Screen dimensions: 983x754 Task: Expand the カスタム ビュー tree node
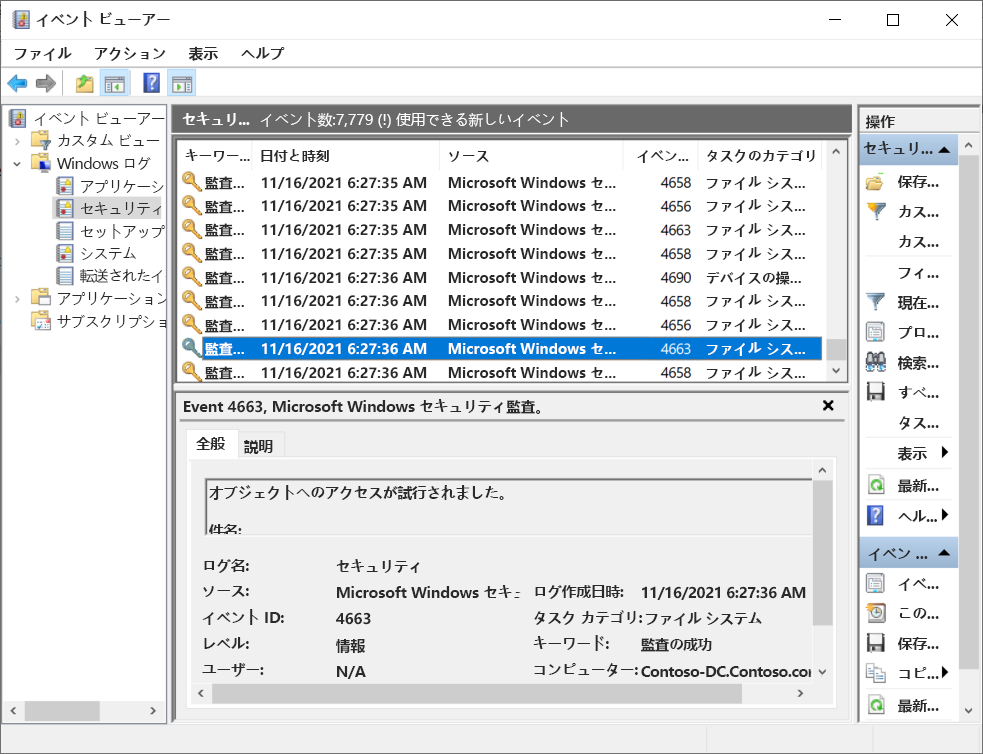[x=17, y=141]
